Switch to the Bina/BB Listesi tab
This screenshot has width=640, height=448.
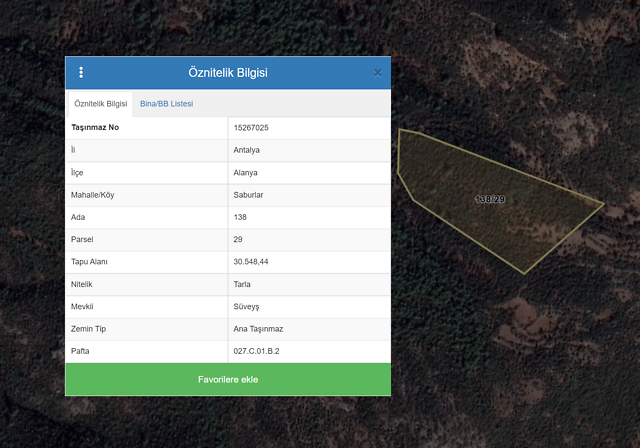pos(166,104)
